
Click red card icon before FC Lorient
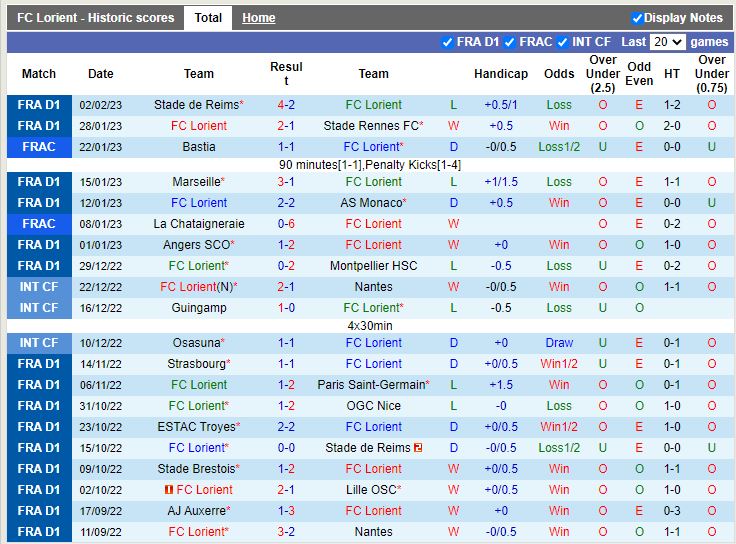coord(169,490)
